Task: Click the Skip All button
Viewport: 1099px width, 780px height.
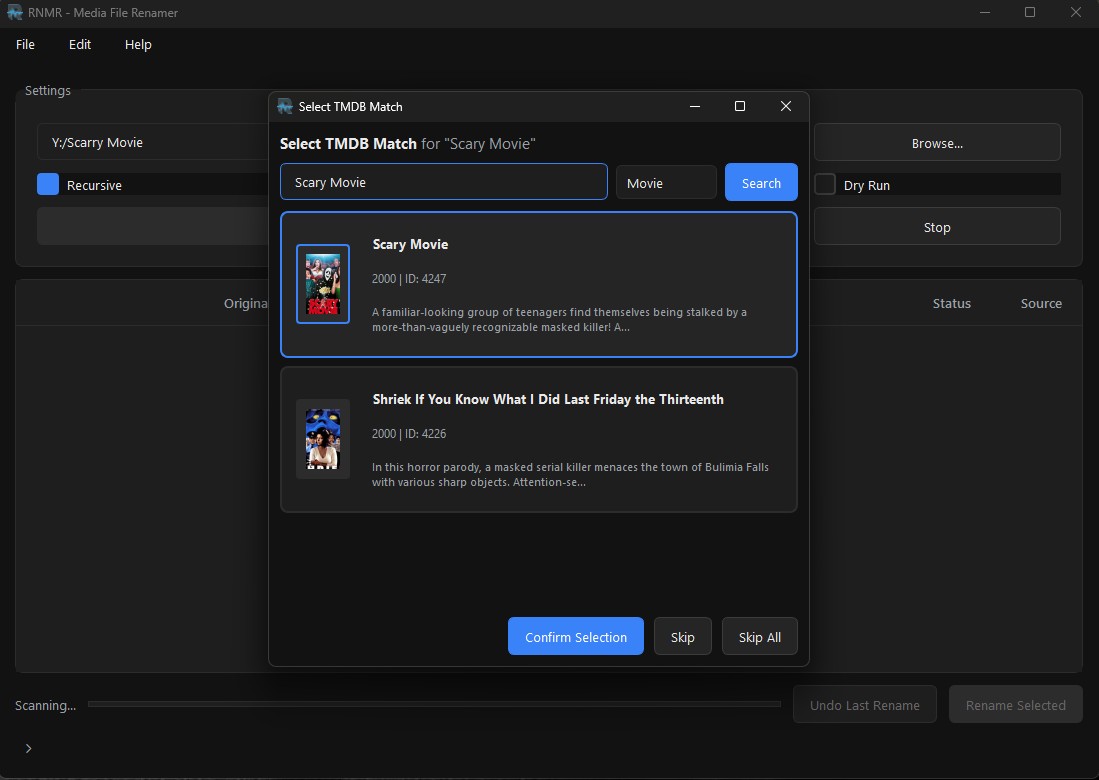Action: coord(759,637)
